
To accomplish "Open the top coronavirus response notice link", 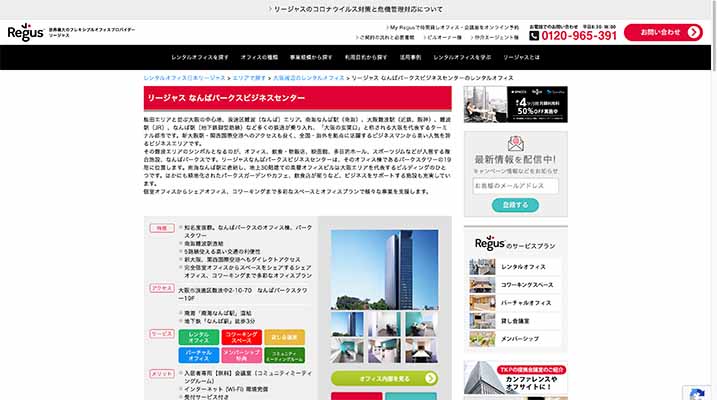I will point(356,9).
